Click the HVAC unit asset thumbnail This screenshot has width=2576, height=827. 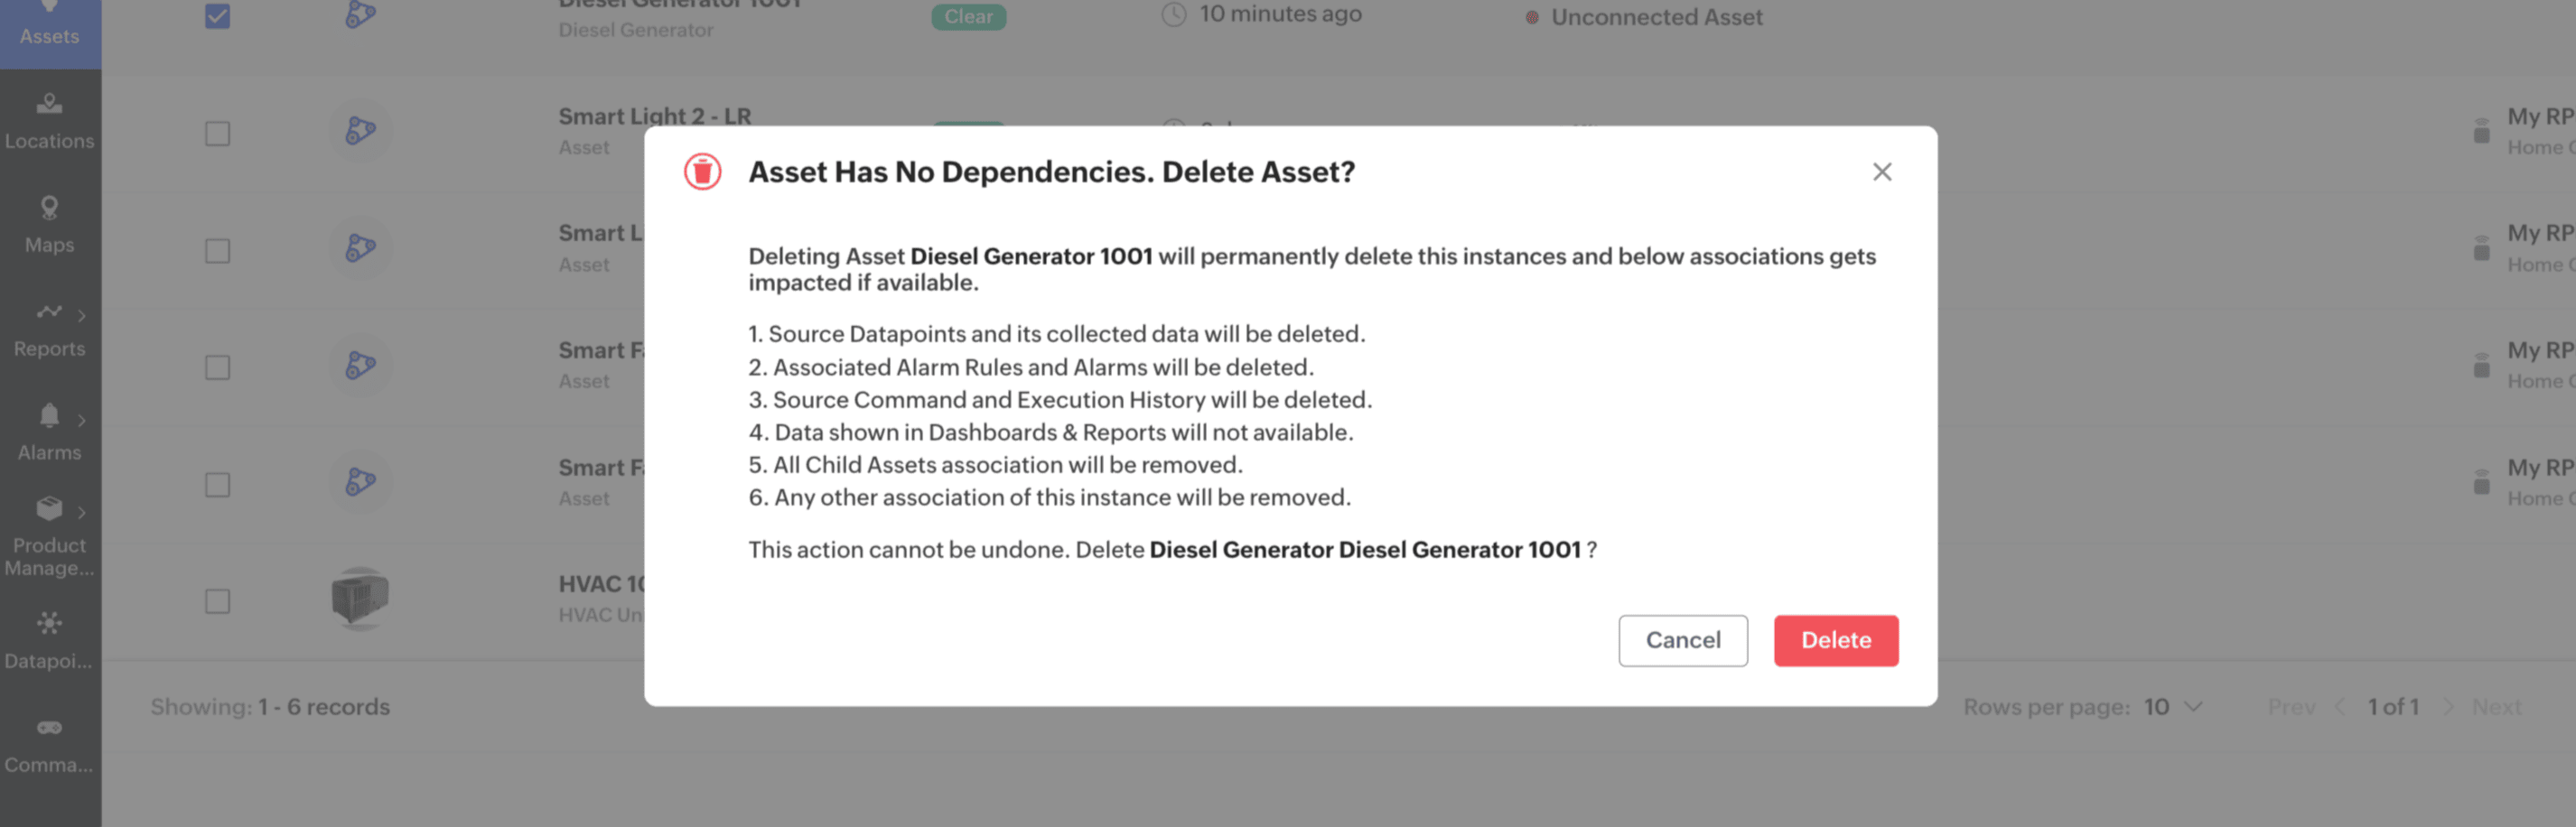(360, 598)
